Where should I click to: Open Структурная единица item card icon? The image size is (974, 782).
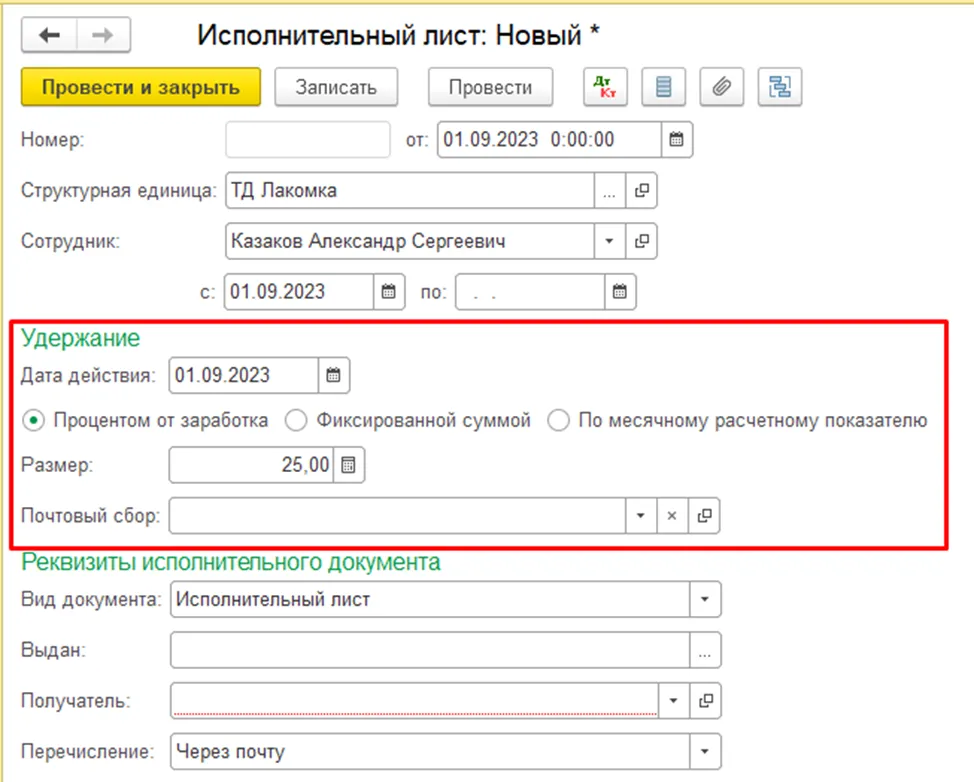(x=642, y=190)
